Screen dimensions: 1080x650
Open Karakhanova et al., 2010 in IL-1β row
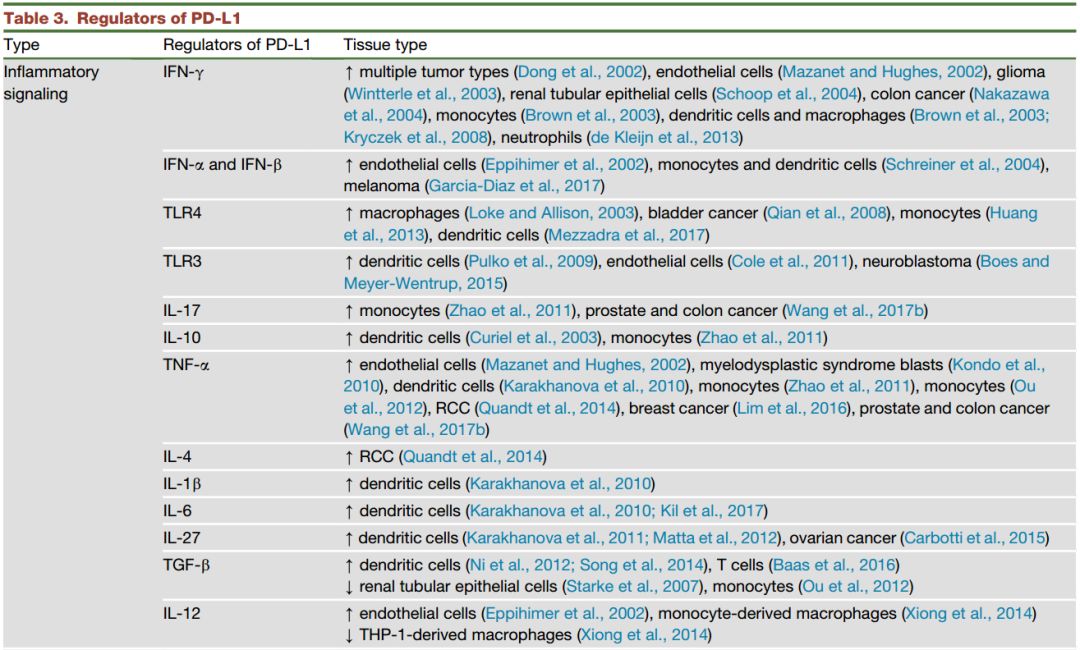560,484
